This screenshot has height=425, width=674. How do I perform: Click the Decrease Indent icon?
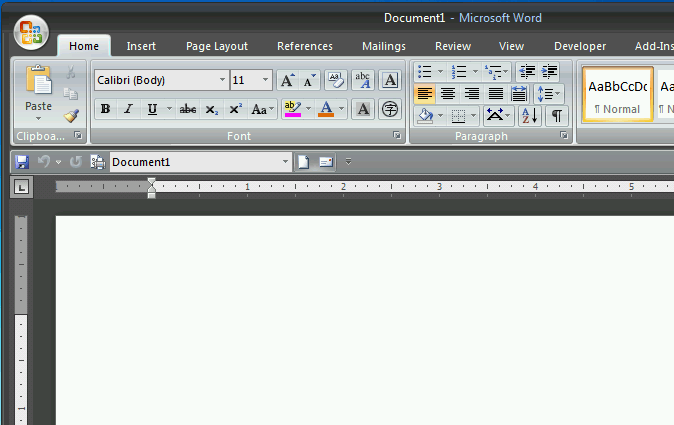point(527,71)
